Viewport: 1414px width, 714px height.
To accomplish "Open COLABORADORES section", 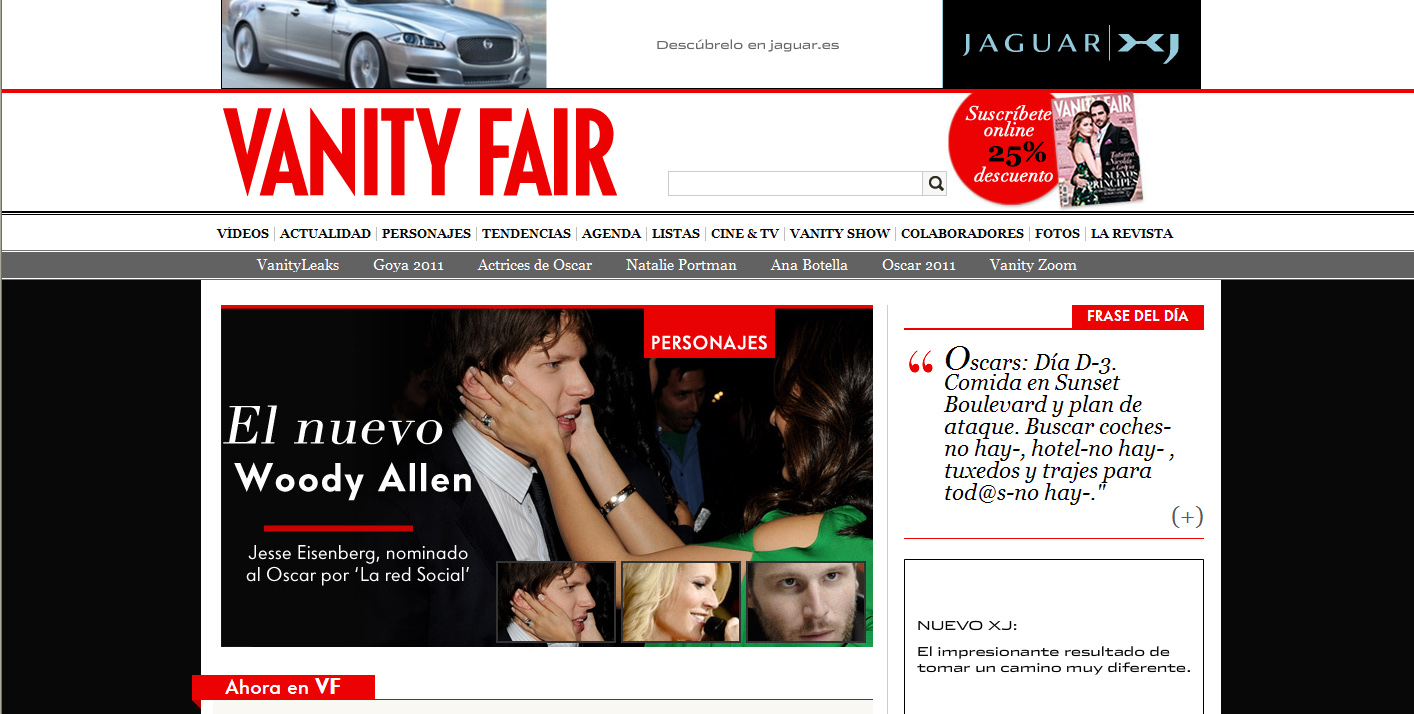I will tap(962, 233).
